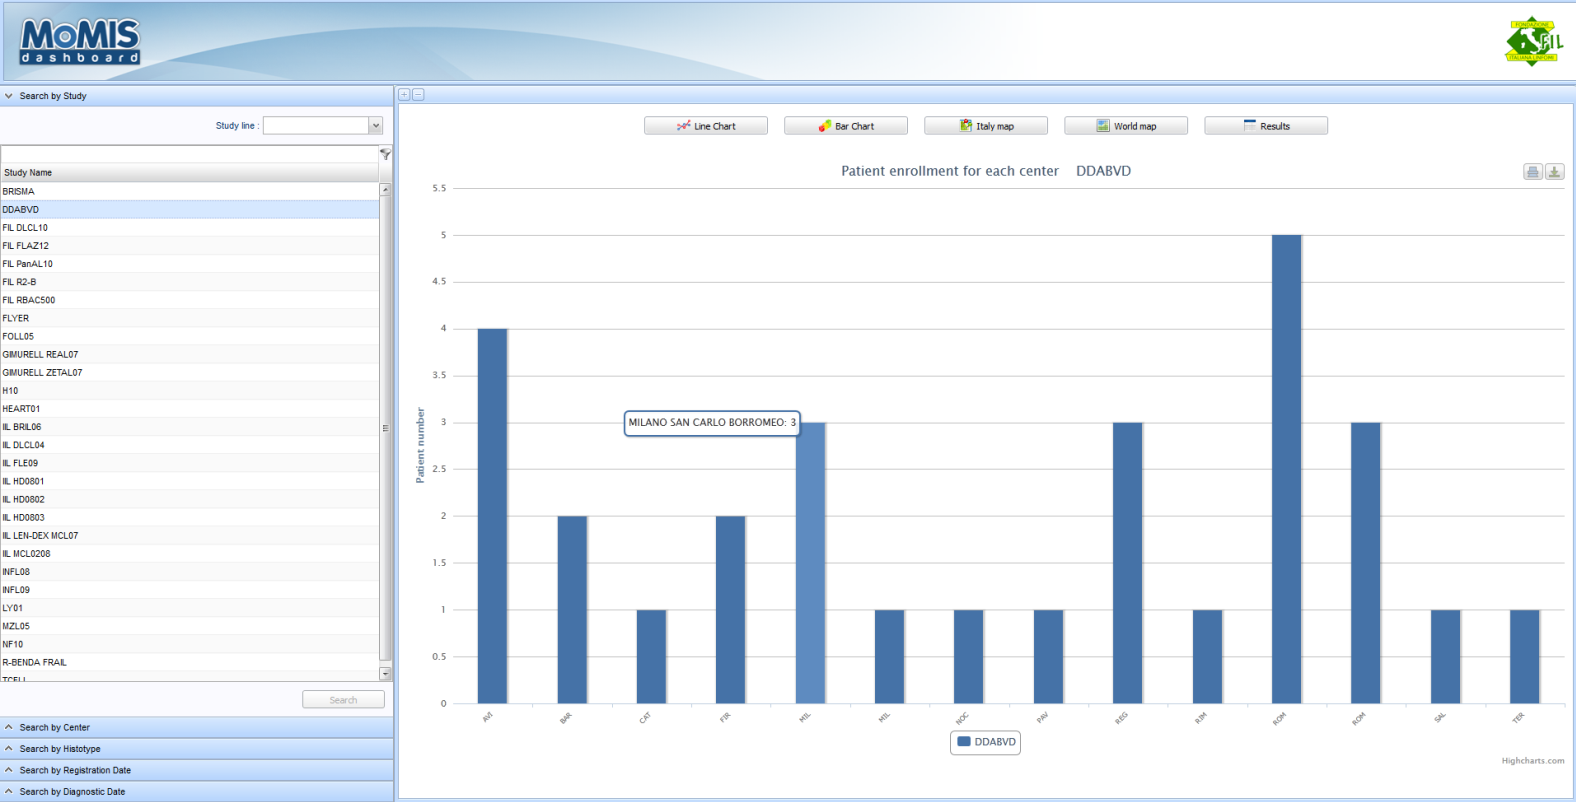
Task: Select the INFL08 study
Action: (x=190, y=571)
